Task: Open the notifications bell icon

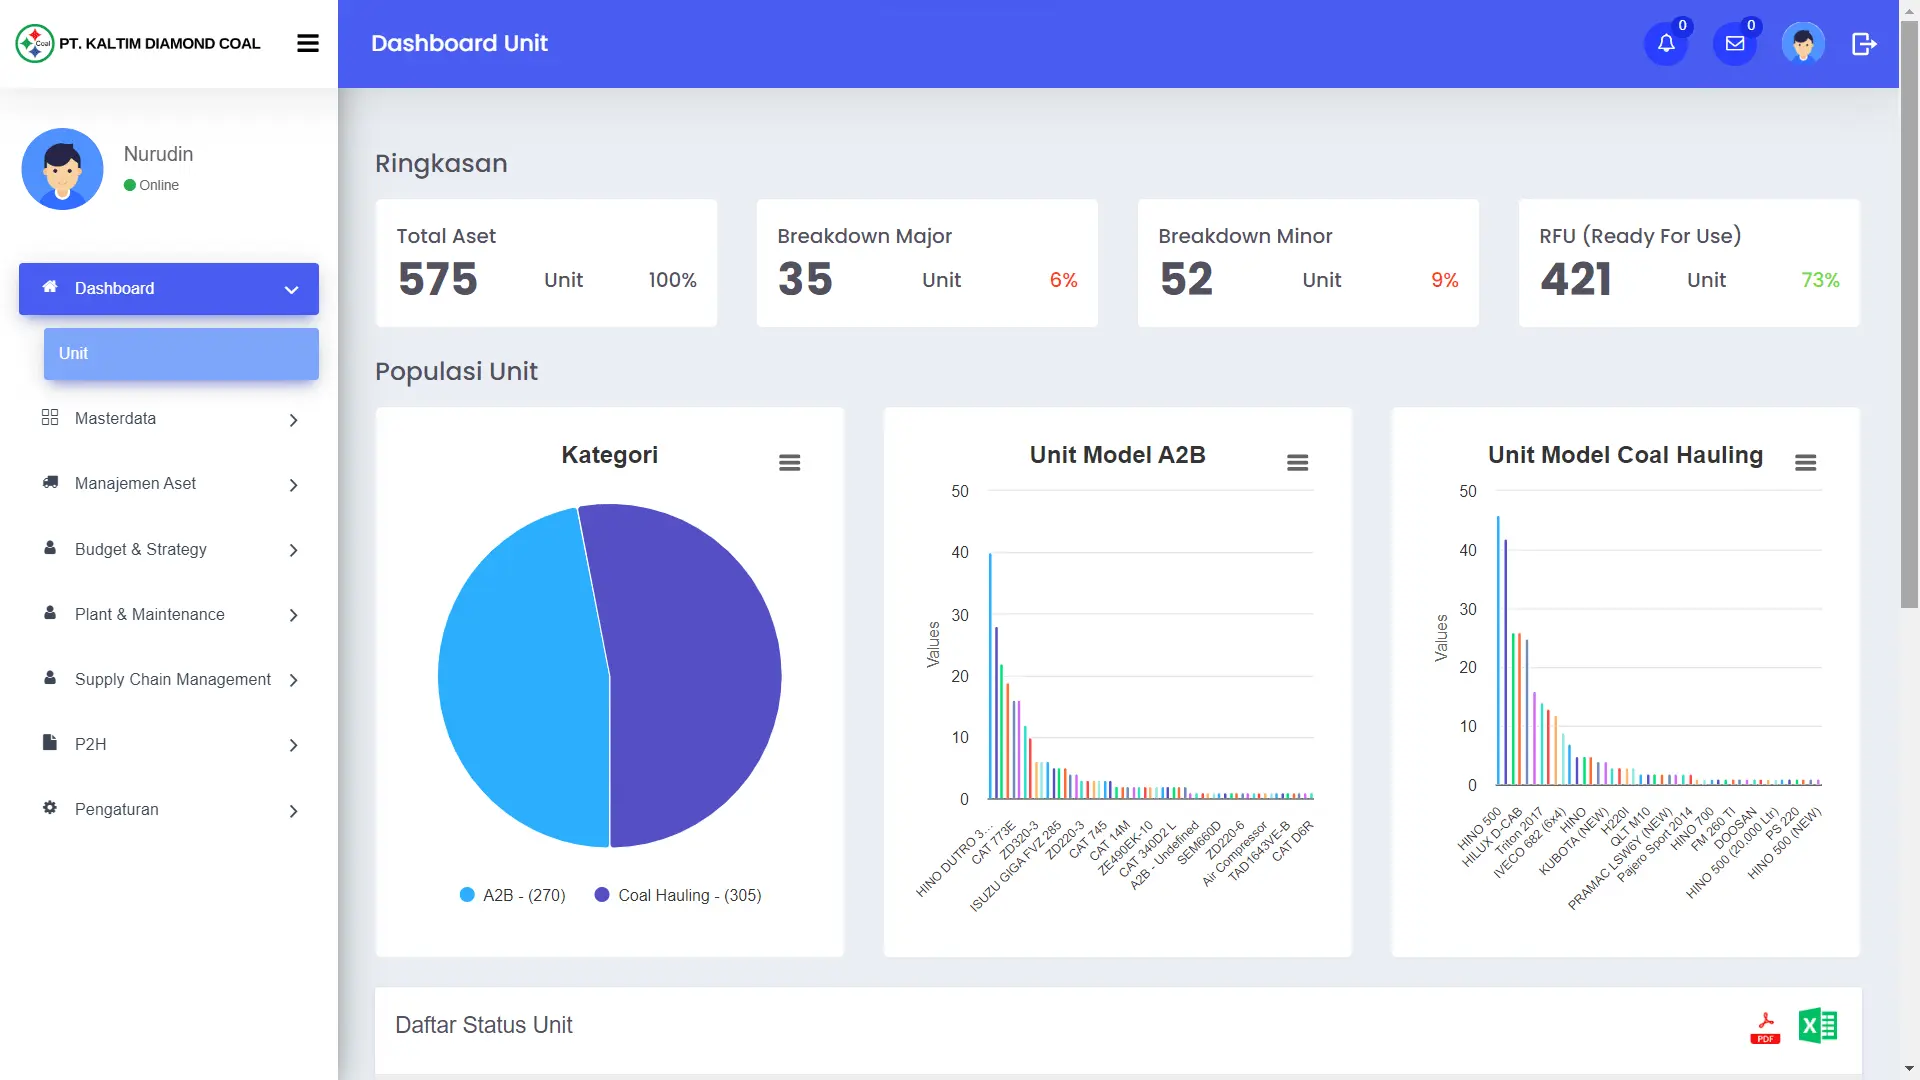Action: point(1666,44)
